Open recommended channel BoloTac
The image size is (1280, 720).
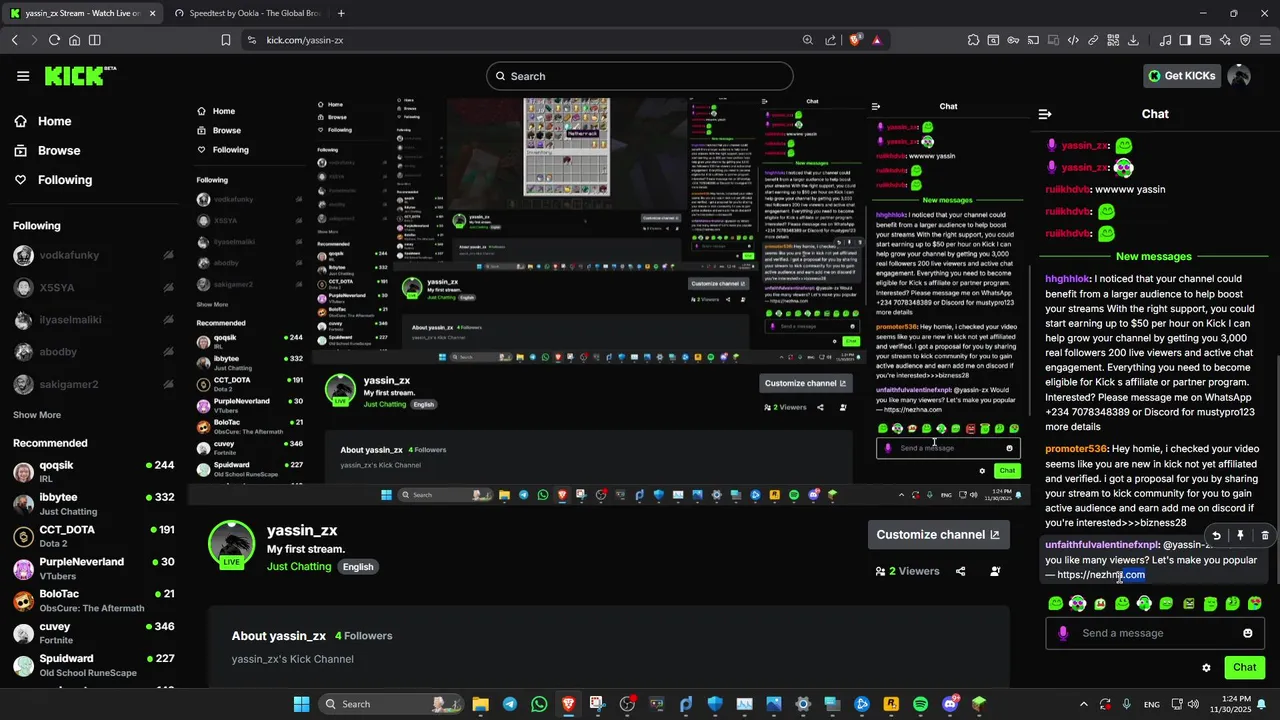[94, 601]
